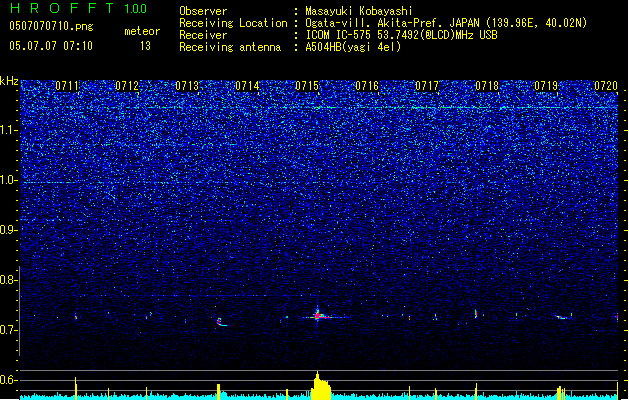Click the 0.9 frequency axis label

click(8, 230)
